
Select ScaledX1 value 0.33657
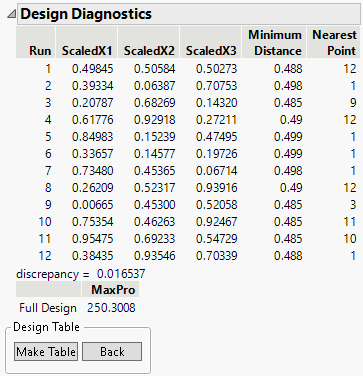click(x=93, y=154)
